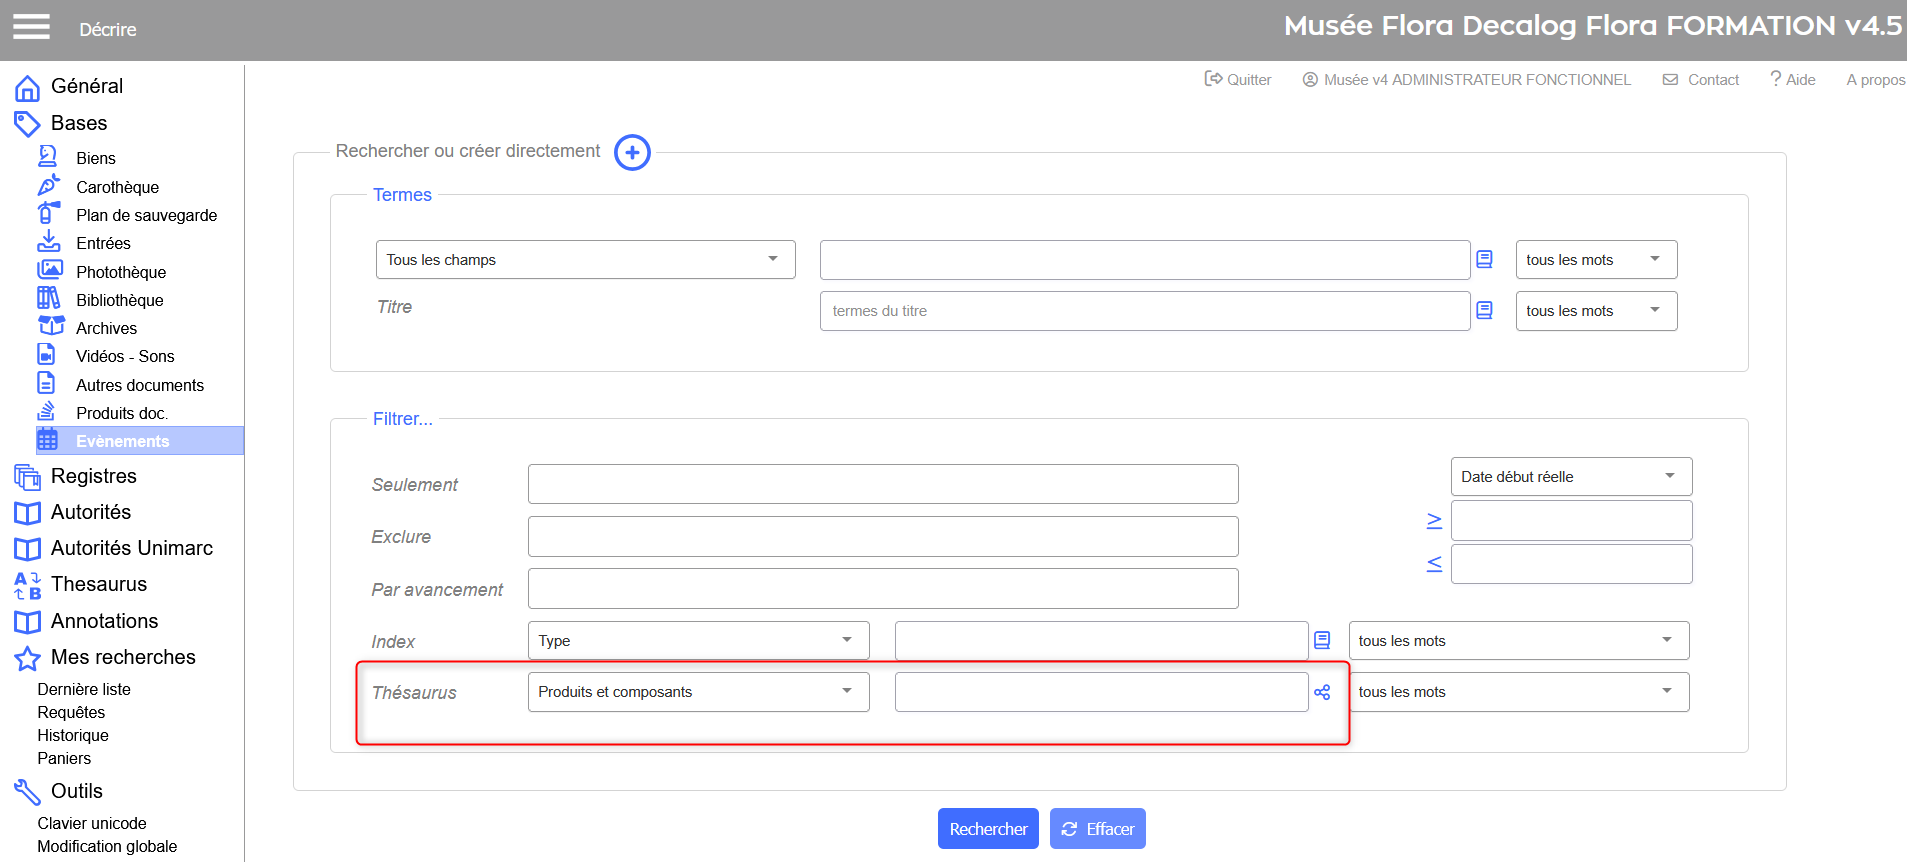Open the Date début réelle dropdown

click(x=1570, y=477)
